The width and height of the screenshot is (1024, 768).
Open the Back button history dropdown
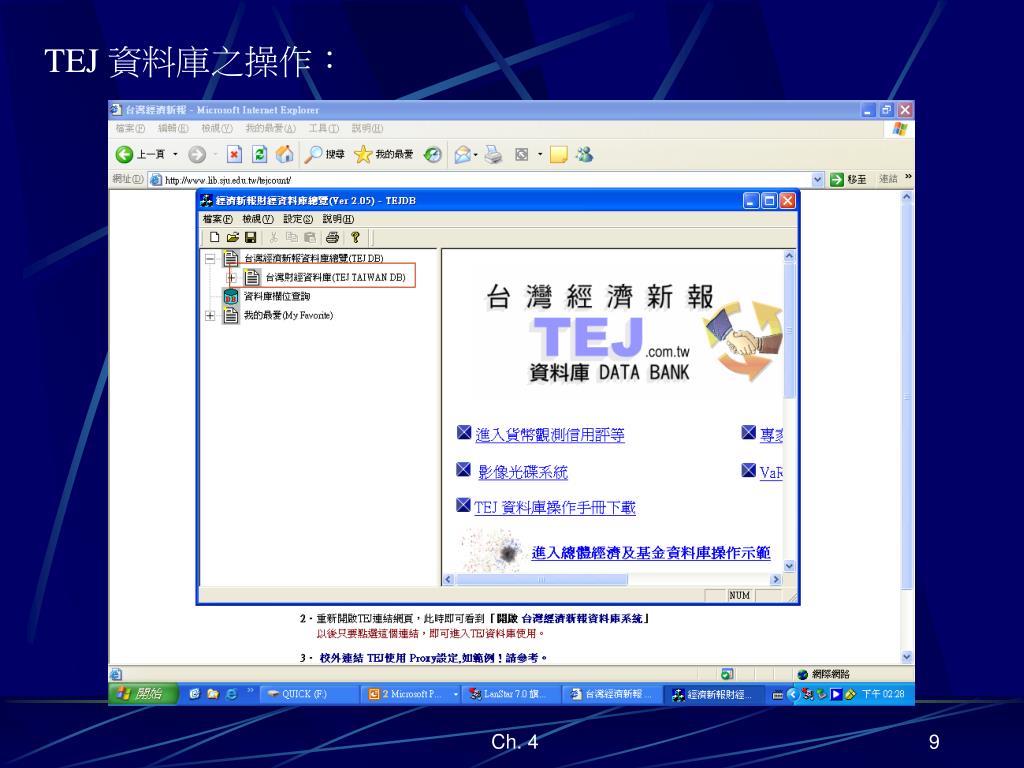click(175, 155)
